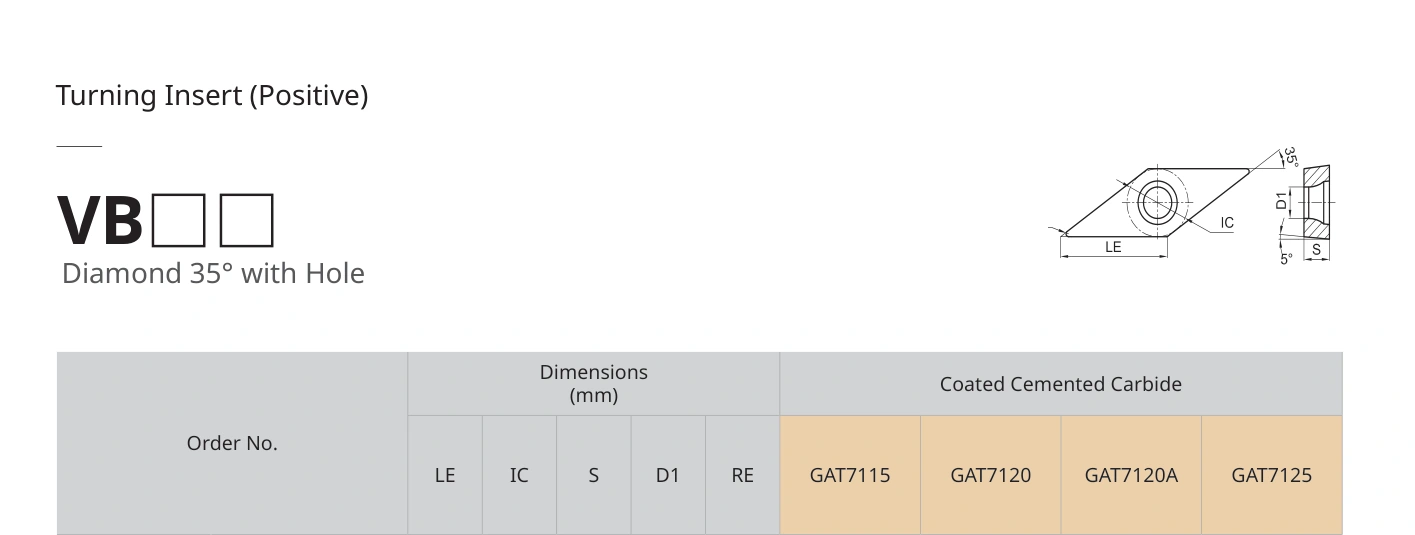Click the Coated Cemented Carbide header
The image size is (1415, 535).
tap(1061, 384)
